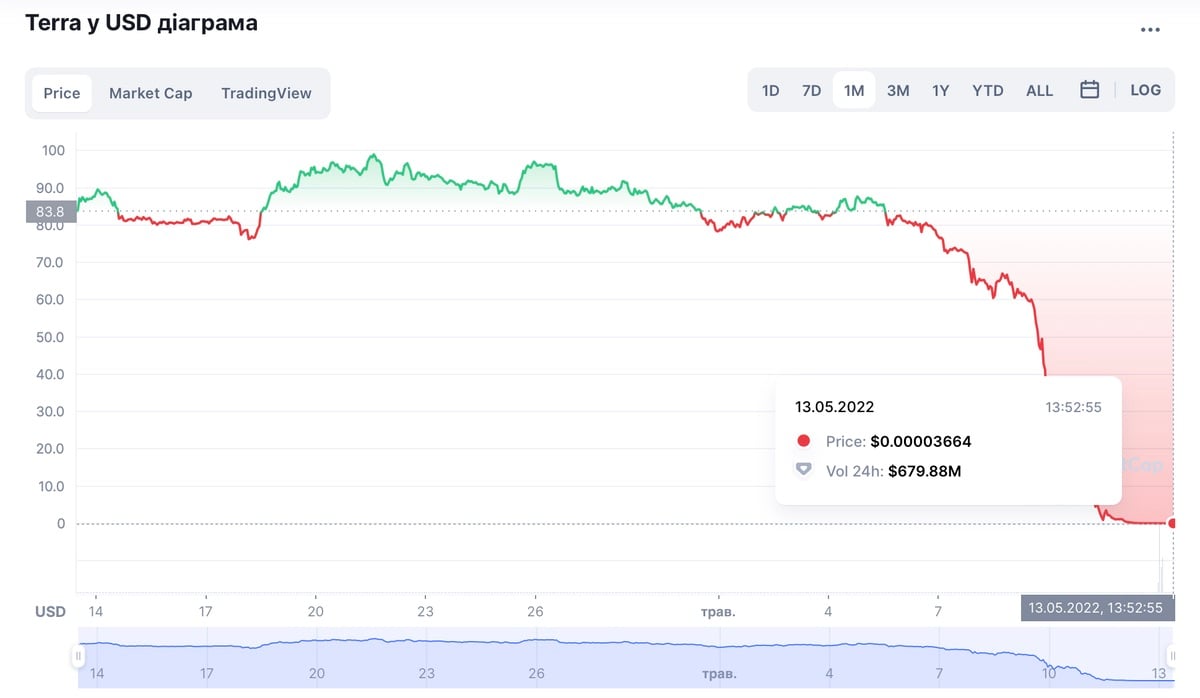Toggle the LOG scale
The height and width of the screenshot is (698, 1200).
1146,90
